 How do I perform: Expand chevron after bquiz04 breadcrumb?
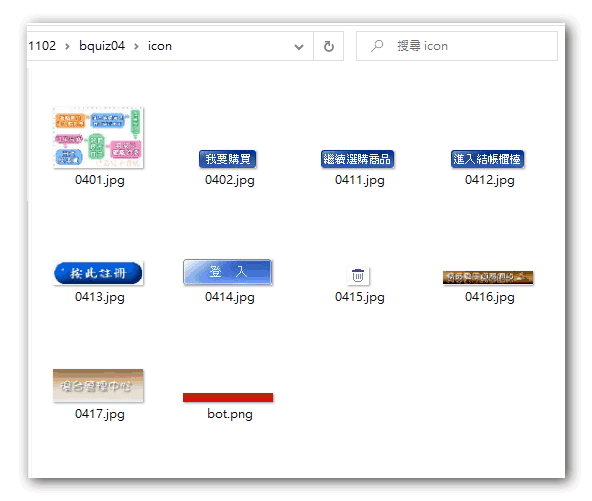click(136, 46)
